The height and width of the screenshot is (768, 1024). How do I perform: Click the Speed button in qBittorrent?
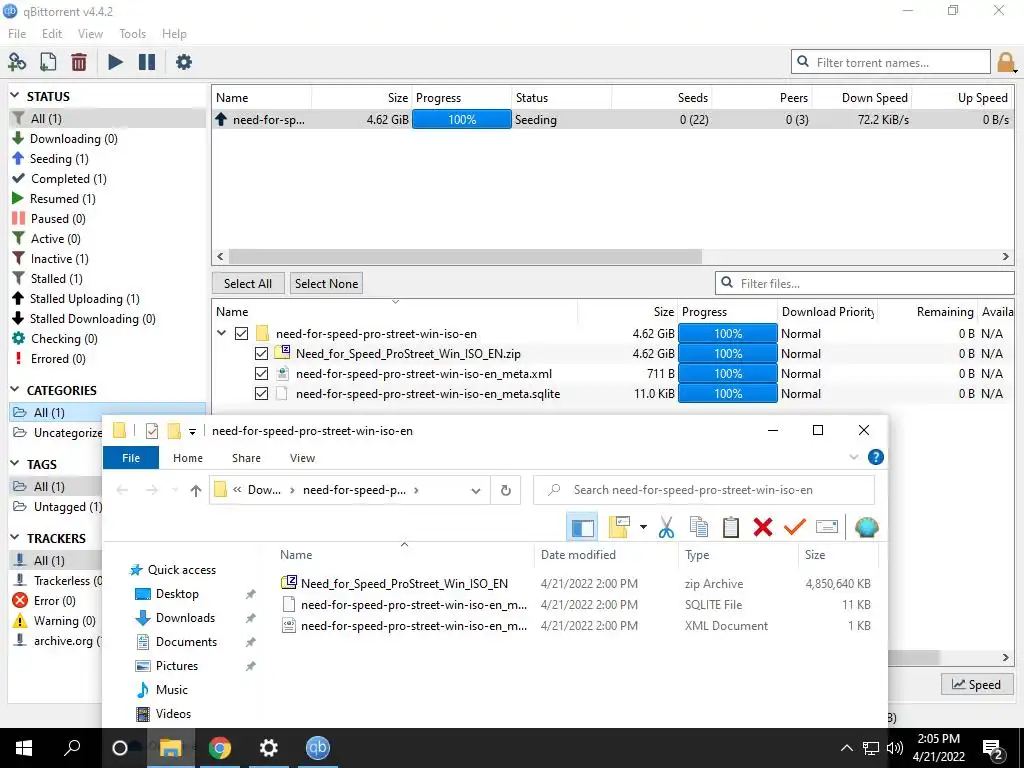(x=976, y=684)
